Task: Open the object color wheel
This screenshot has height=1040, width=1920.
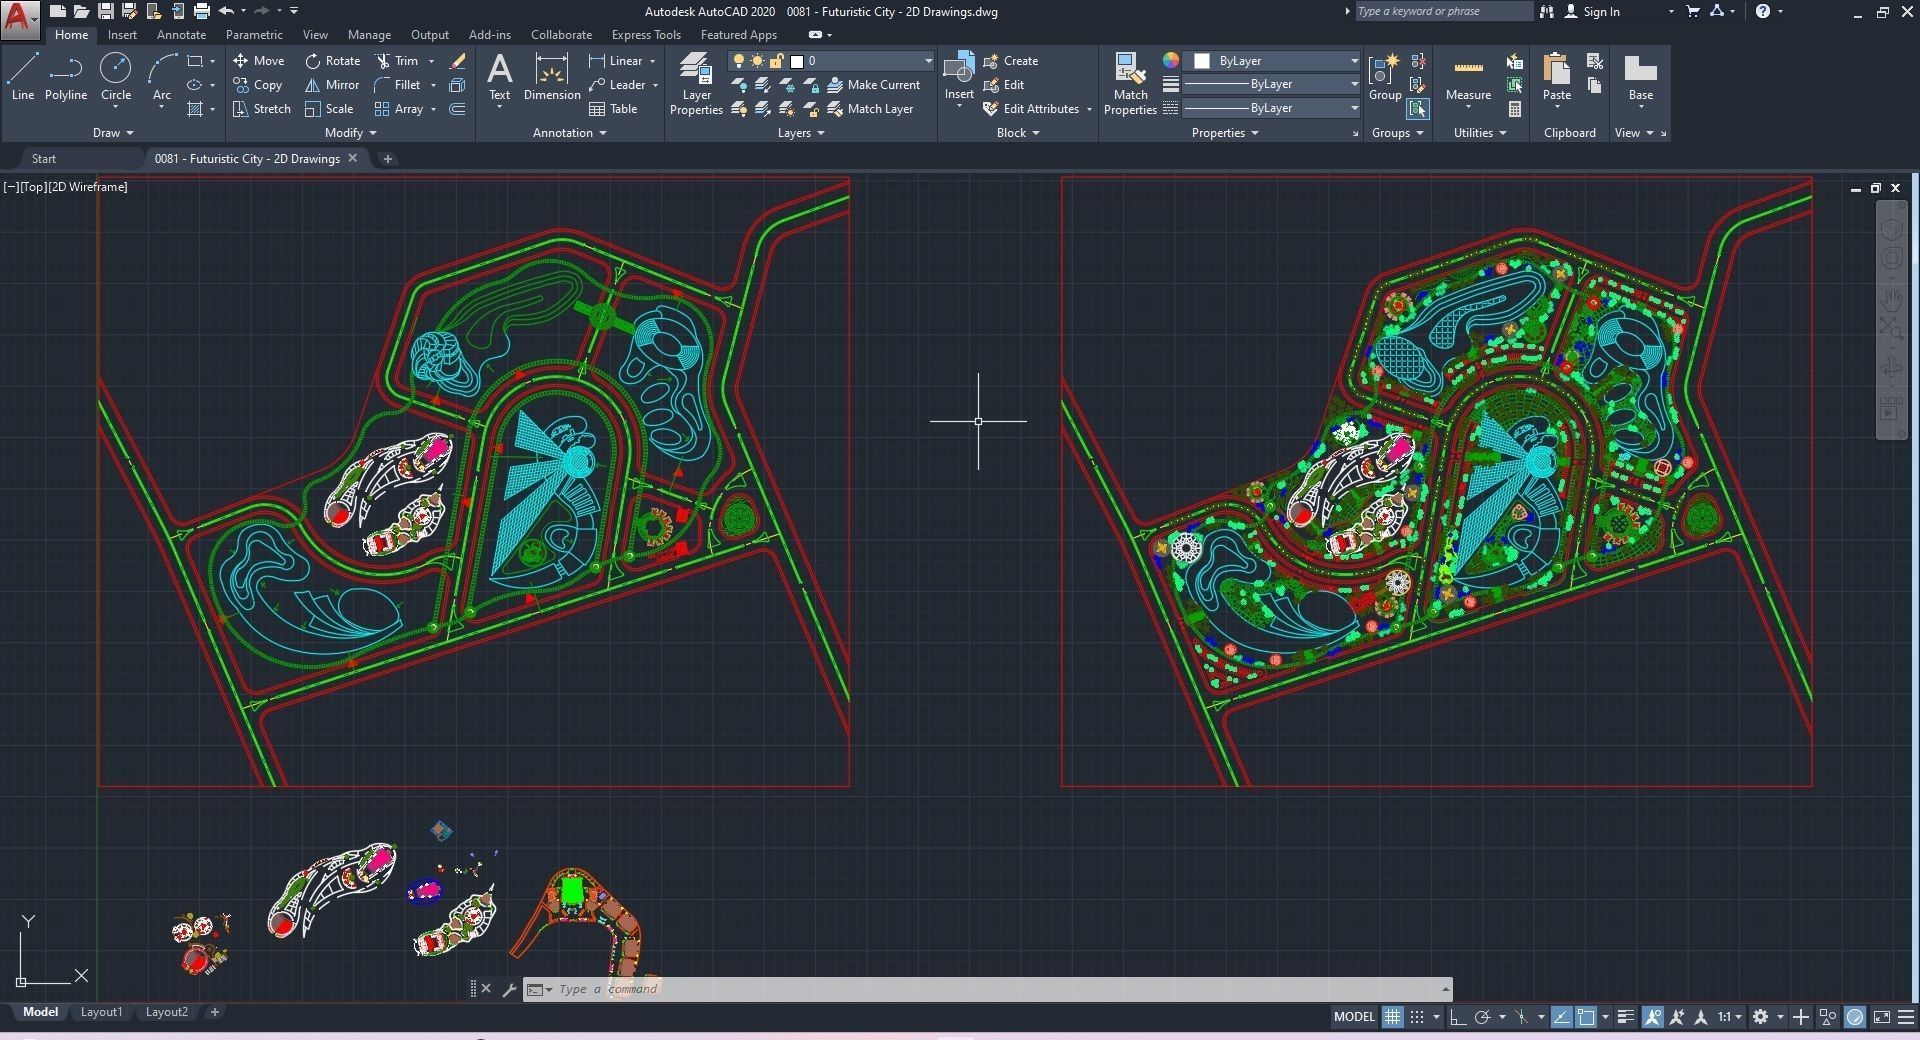Action: [1170, 61]
